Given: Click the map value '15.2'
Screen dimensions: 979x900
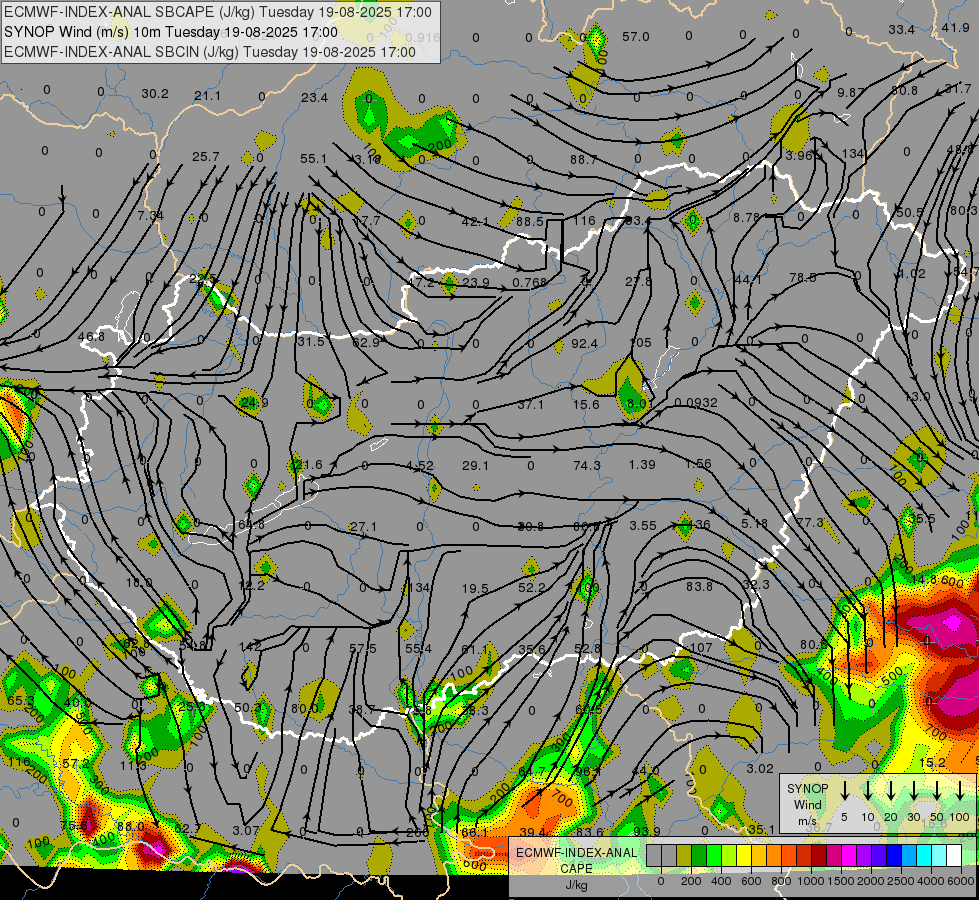Looking at the screenshot, I should click(x=932, y=762).
